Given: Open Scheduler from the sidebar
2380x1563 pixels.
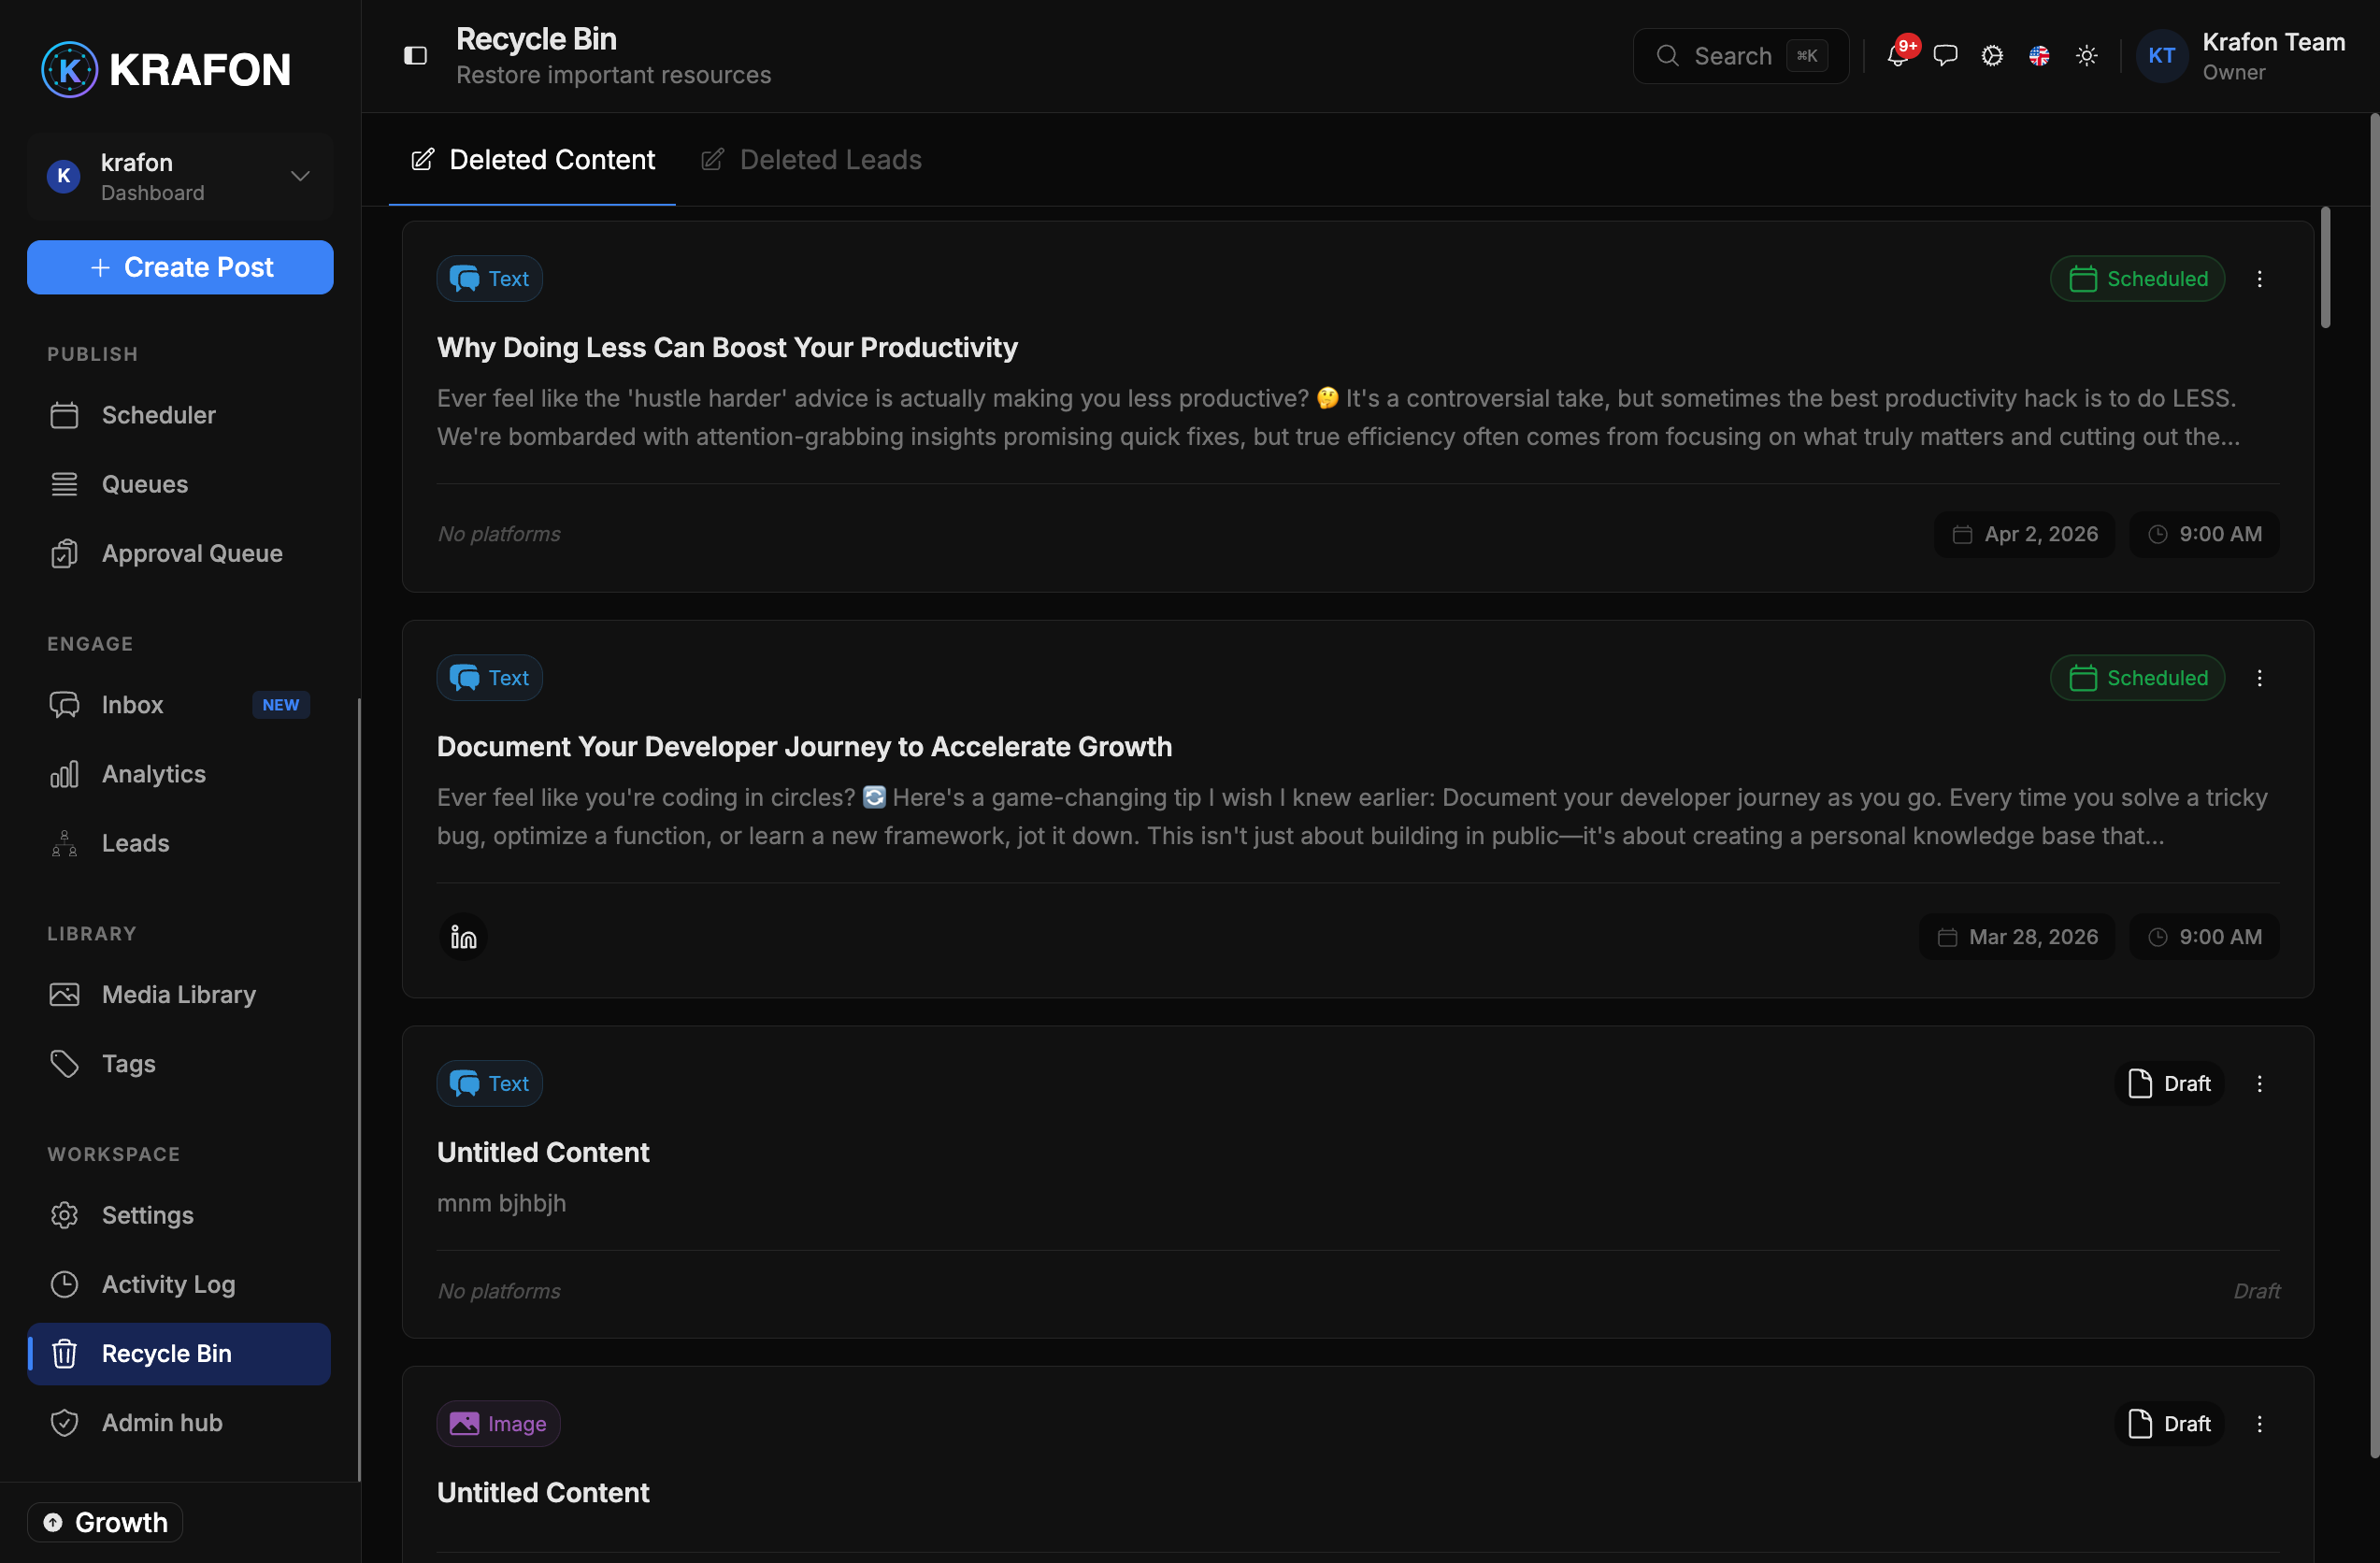Looking at the screenshot, I should 179,415.
